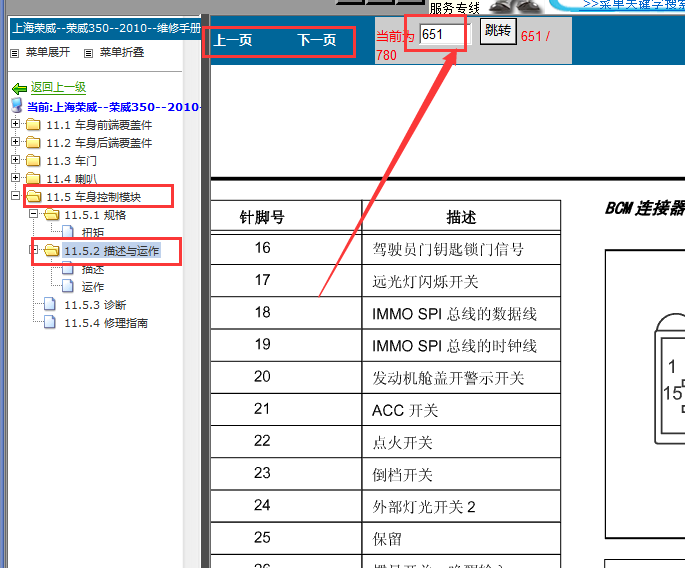
Task: Click cell IMMO SPI 总线的时钟线
Action: (461, 346)
